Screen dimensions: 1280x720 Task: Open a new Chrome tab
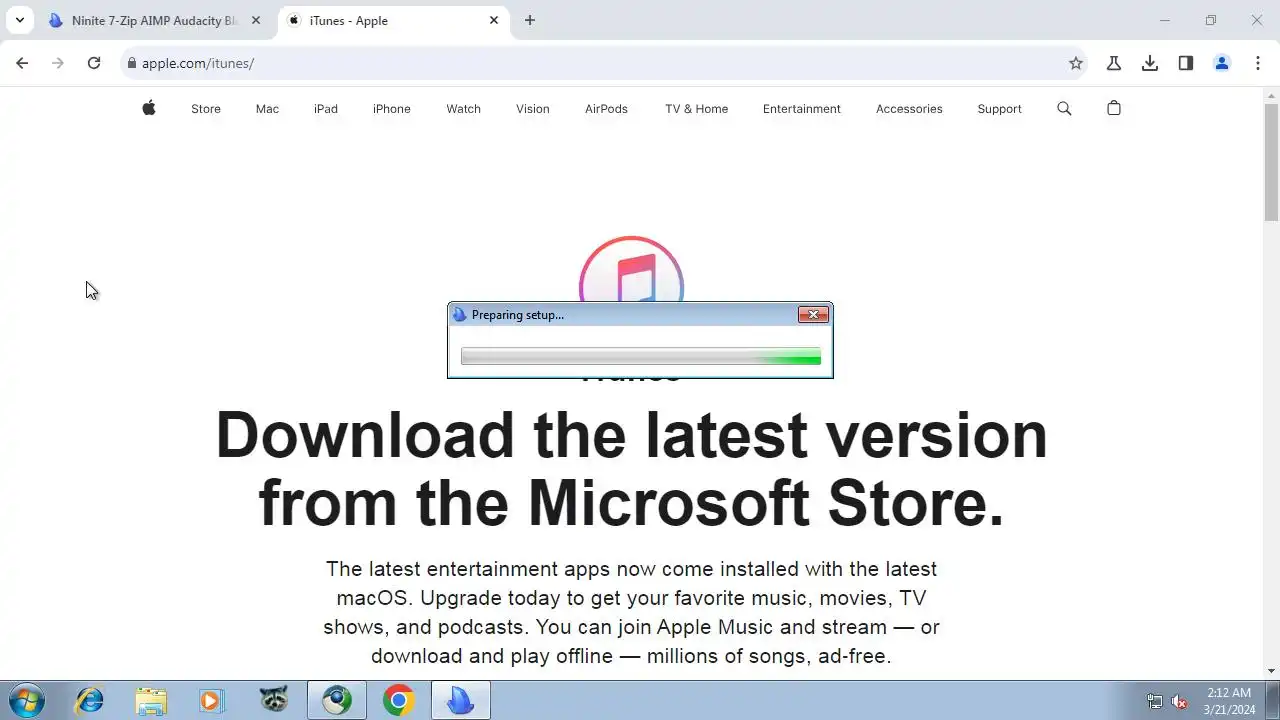(x=530, y=20)
